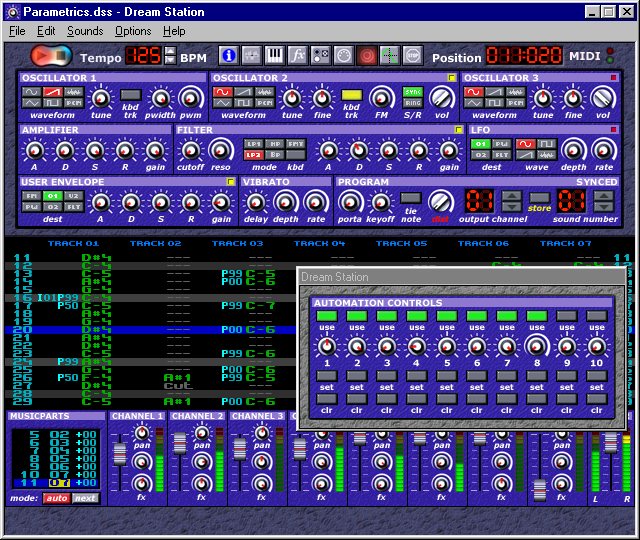Enable the LP1 filter mode
The image size is (640, 540).
(x=253, y=144)
